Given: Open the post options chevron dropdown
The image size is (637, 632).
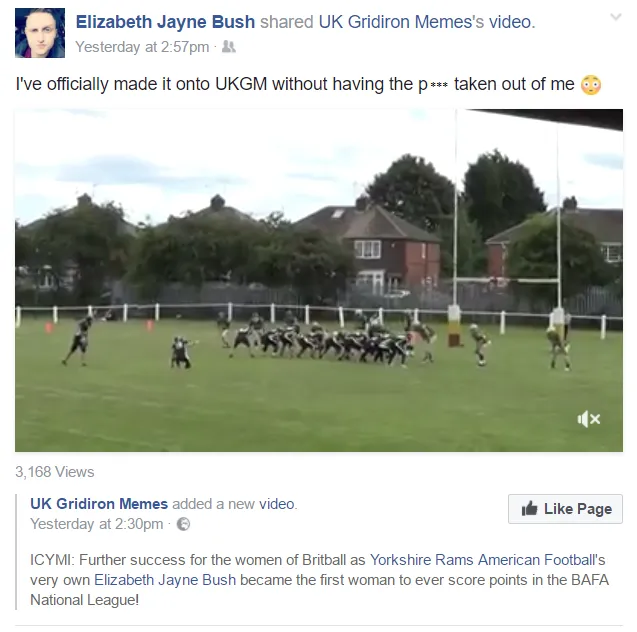Looking at the screenshot, I should coord(615,17).
